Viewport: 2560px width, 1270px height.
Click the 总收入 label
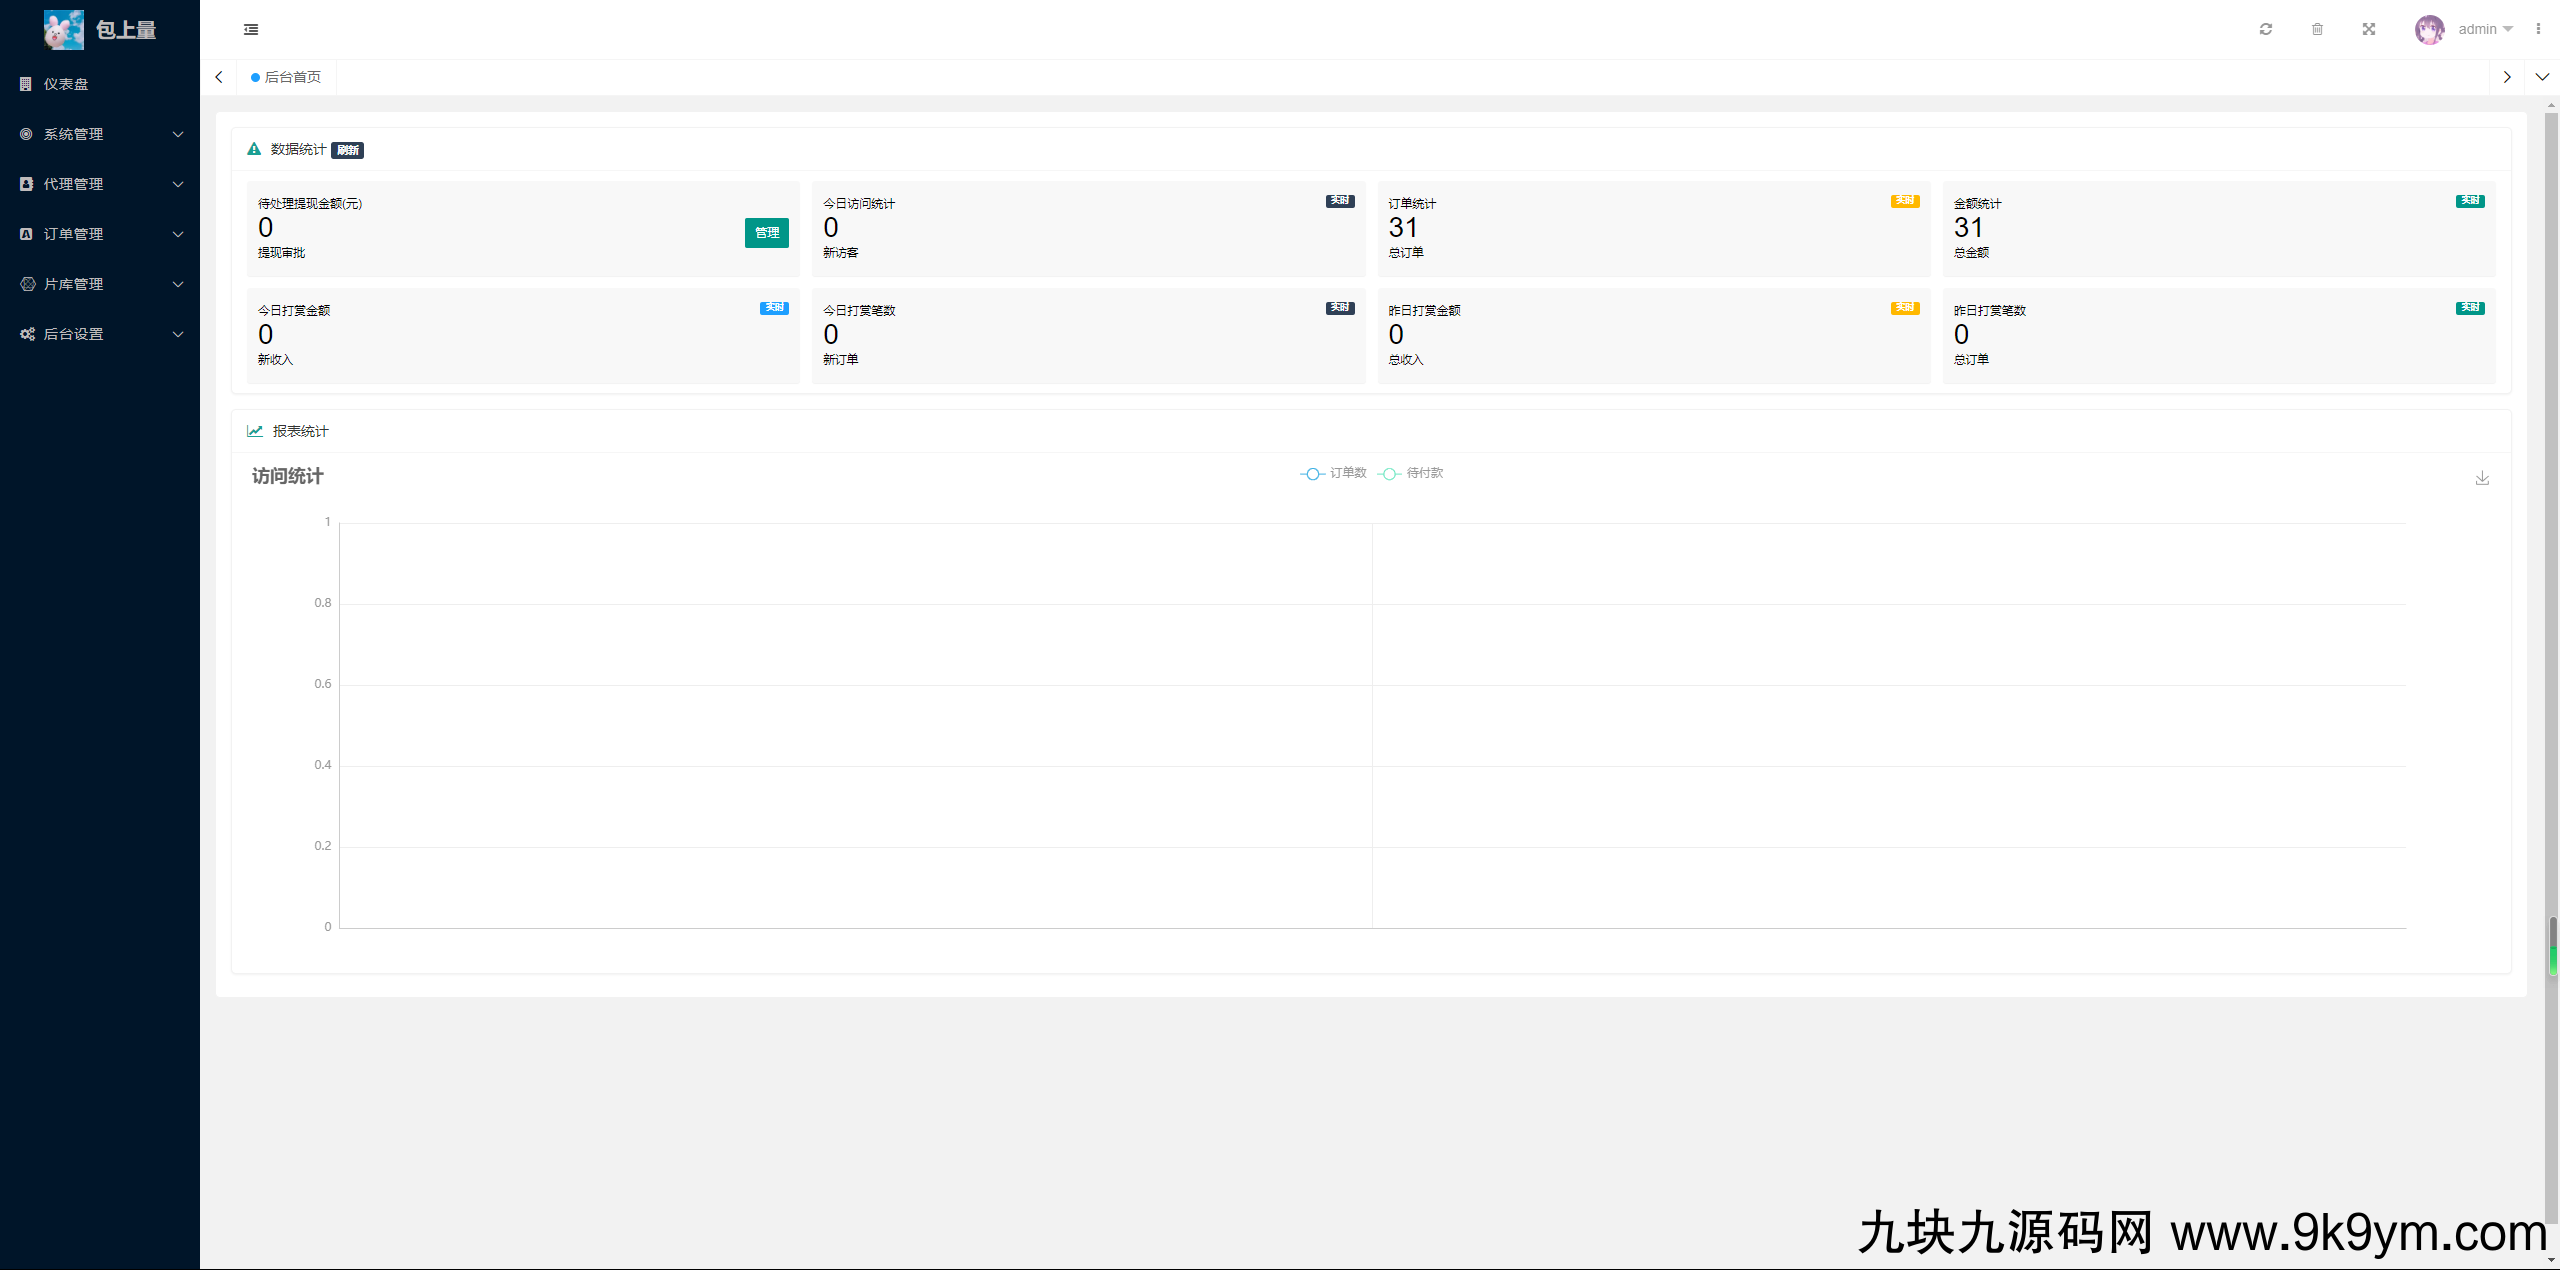(x=1406, y=360)
